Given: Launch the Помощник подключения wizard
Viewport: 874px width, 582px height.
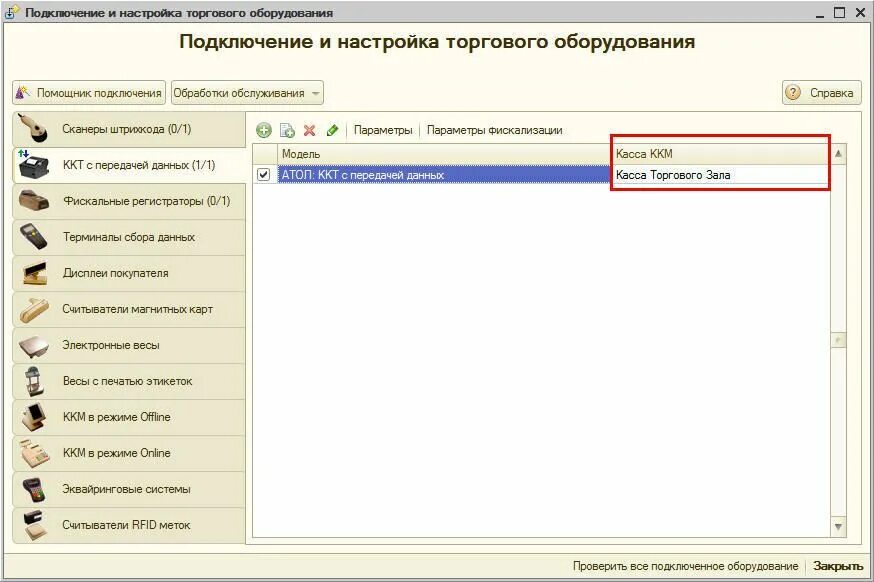Looking at the screenshot, I should (x=88, y=92).
